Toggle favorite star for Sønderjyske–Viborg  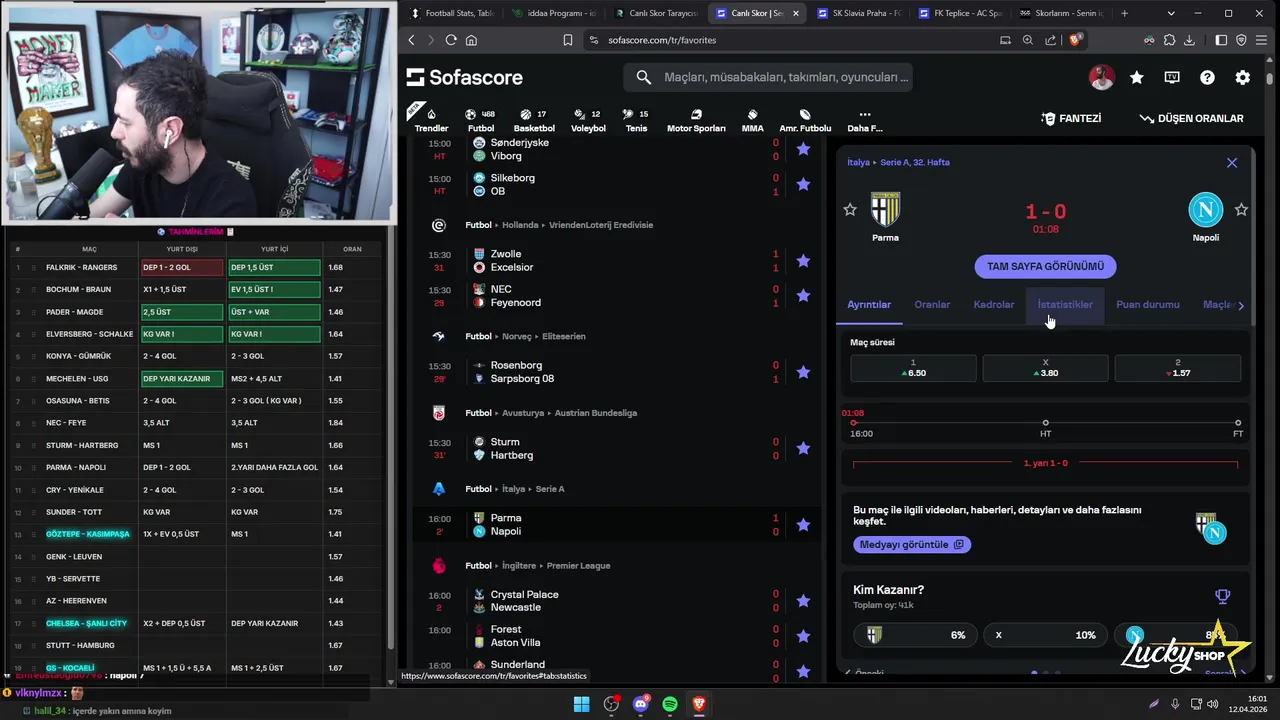(803, 149)
